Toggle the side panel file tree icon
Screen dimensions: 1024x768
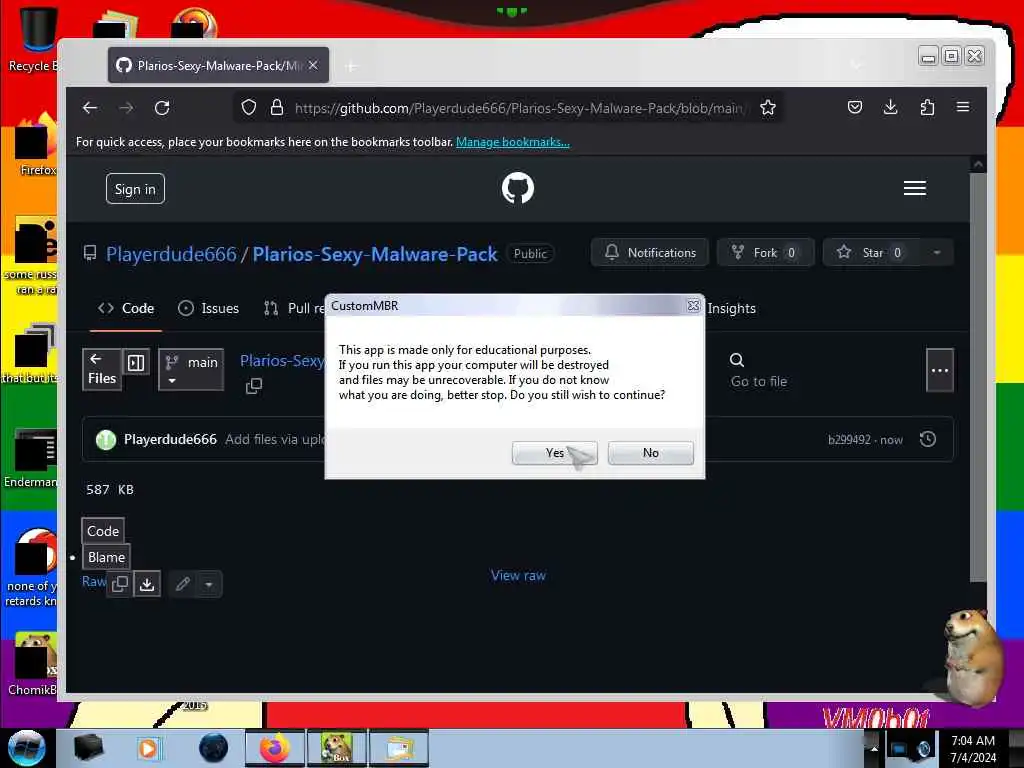click(x=136, y=362)
